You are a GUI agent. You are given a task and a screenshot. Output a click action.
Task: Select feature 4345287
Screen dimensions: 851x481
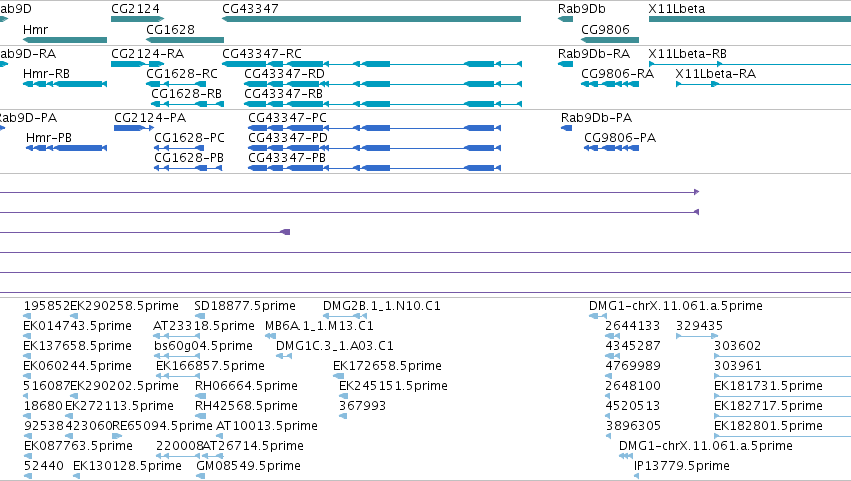click(x=633, y=346)
